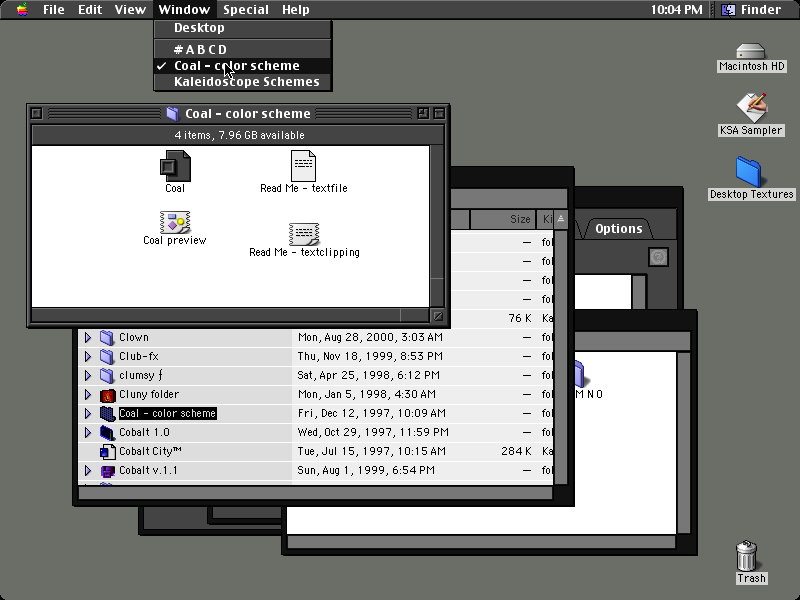800x600 pixels.
Task: Select the Cobalt City™ file icon
Action: coord(107,452)
